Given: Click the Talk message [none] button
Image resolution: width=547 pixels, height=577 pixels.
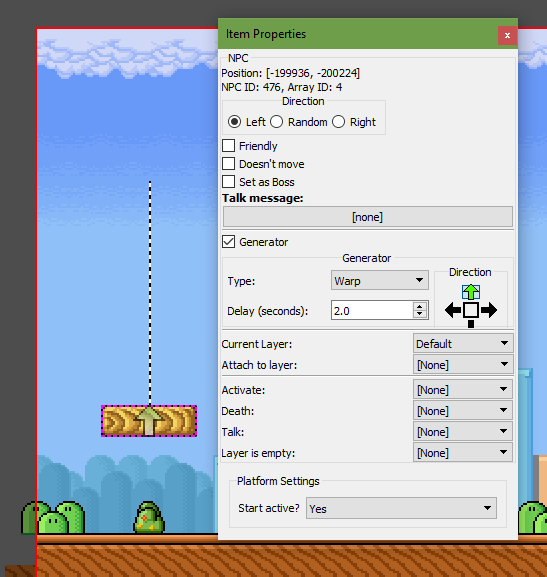Looking at the screenshot, I should click(368, 217).
